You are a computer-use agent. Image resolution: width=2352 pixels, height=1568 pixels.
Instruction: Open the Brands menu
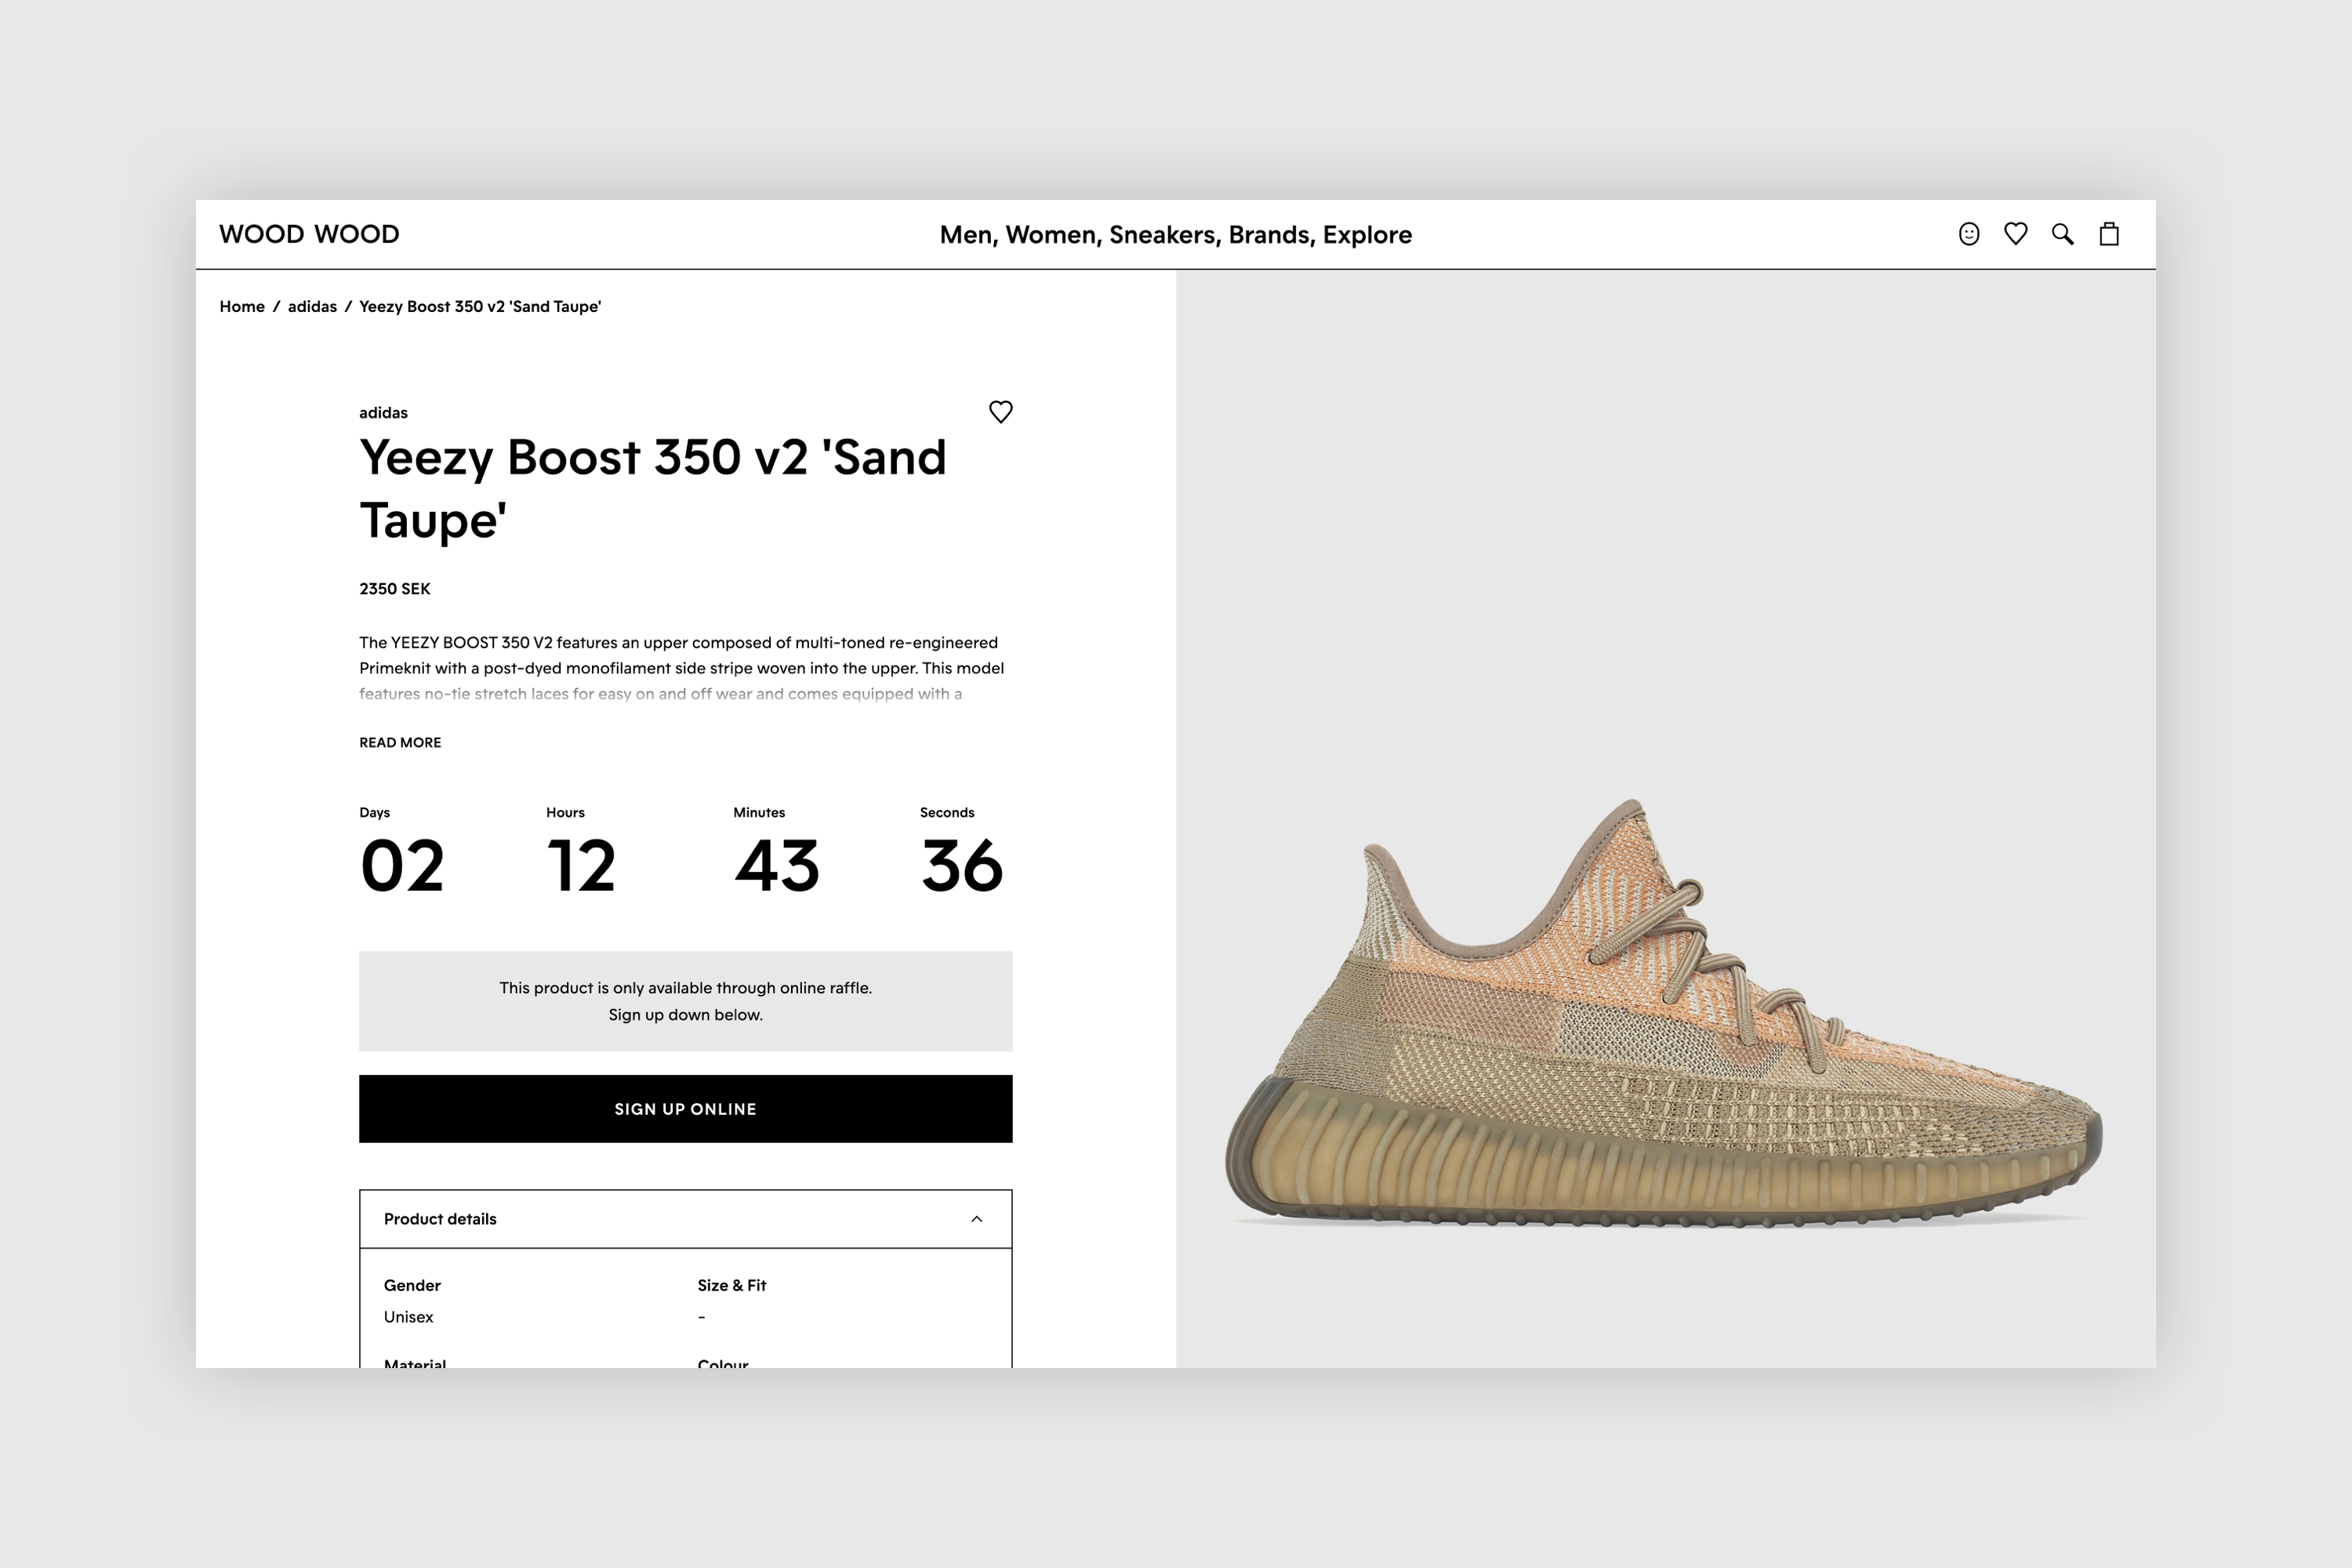(x=1271, y=235)
